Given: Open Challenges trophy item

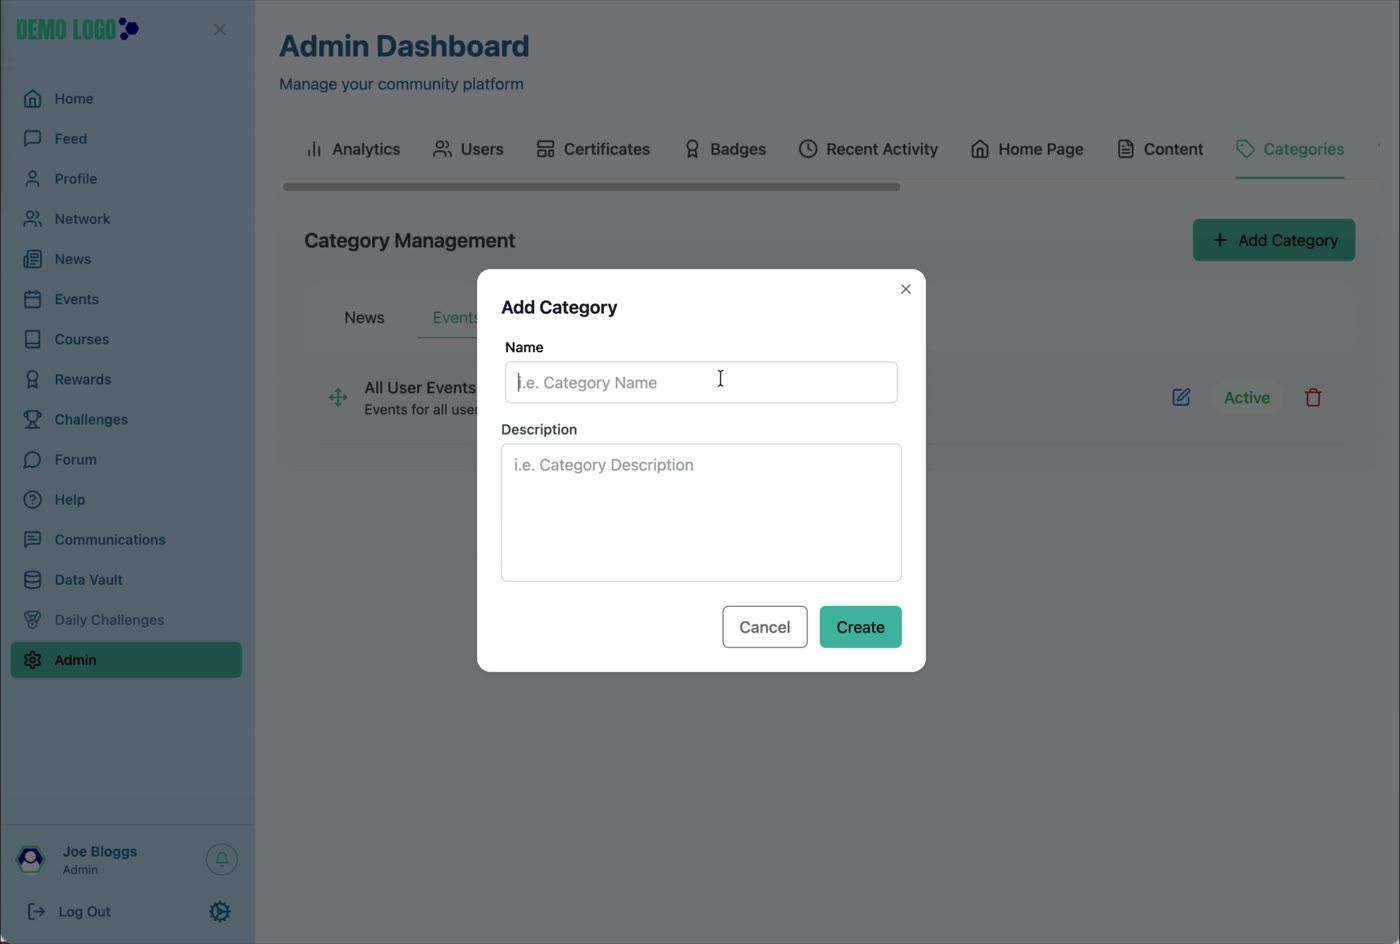Looking at the screenshot, I should point(126,419).
